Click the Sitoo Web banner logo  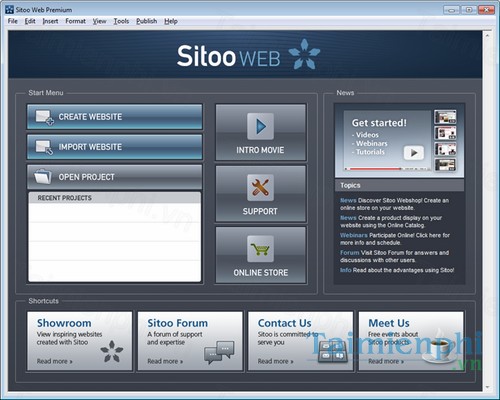coord(248,55)
